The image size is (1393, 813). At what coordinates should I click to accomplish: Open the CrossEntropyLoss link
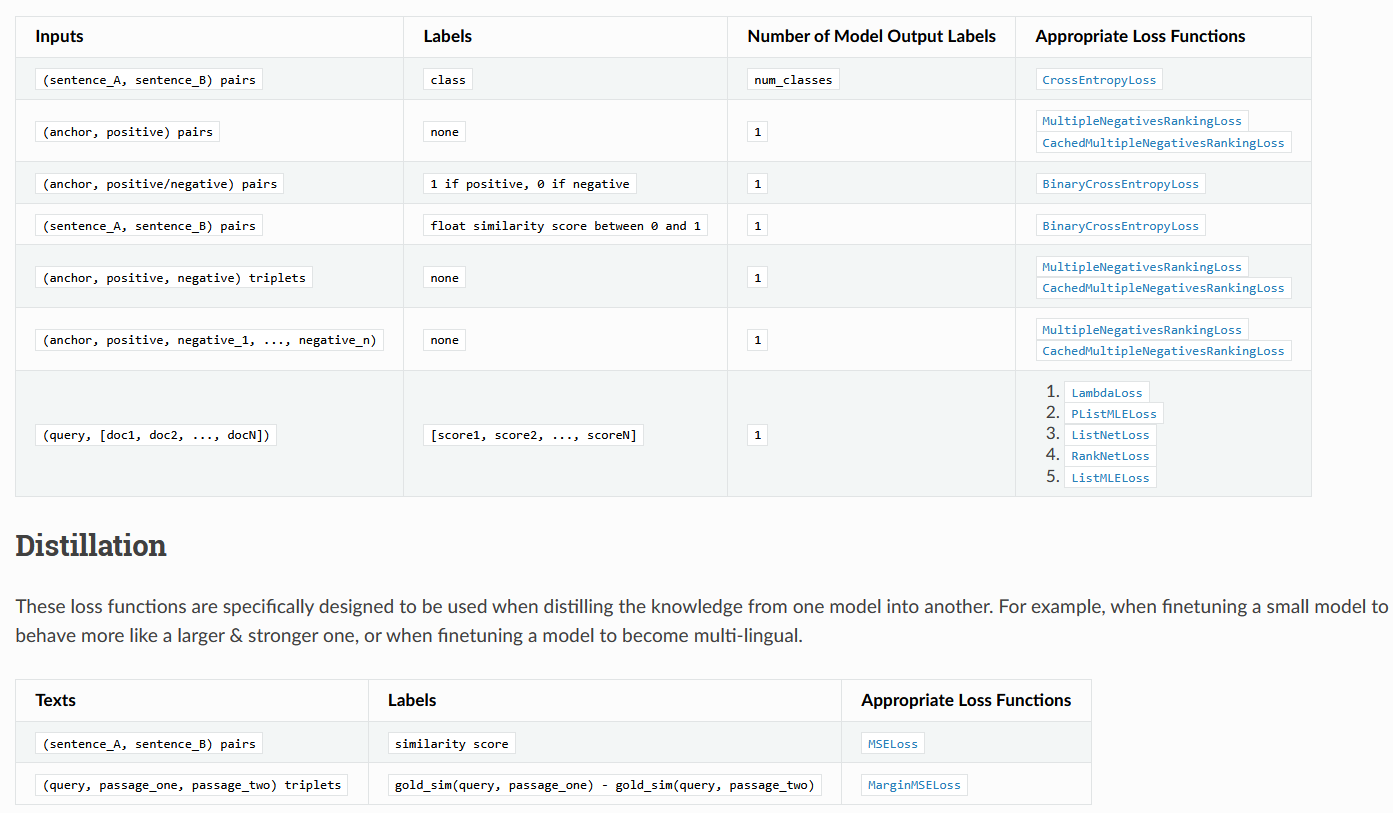(1098, 80)
